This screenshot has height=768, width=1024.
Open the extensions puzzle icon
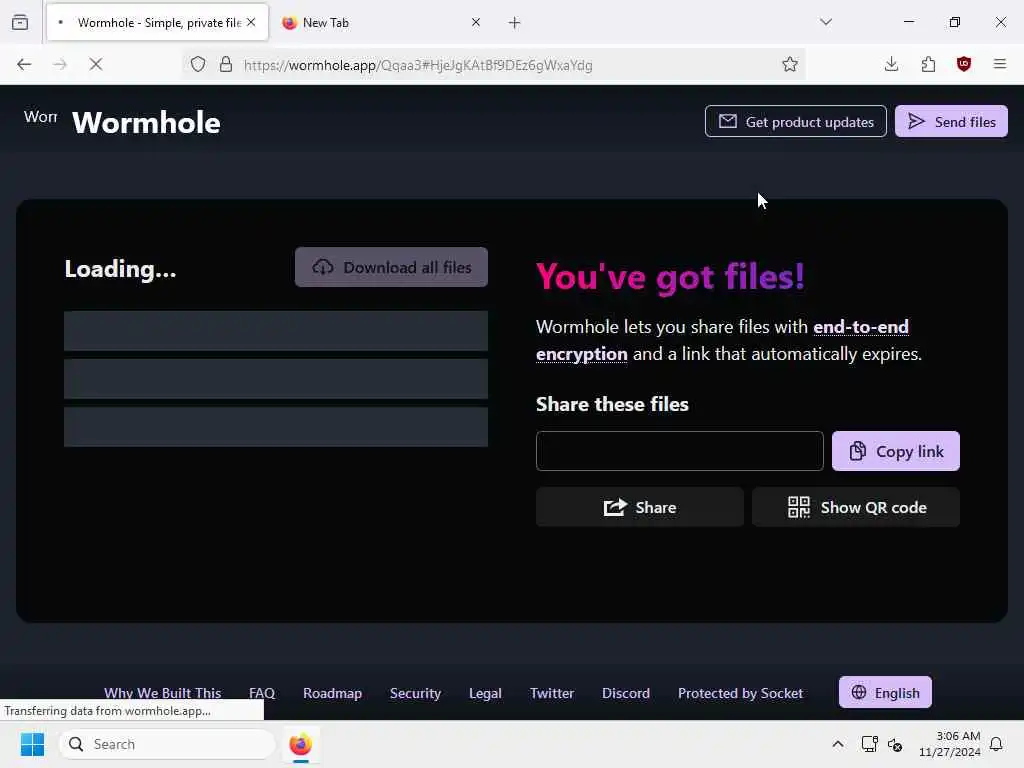pos(928,64)
